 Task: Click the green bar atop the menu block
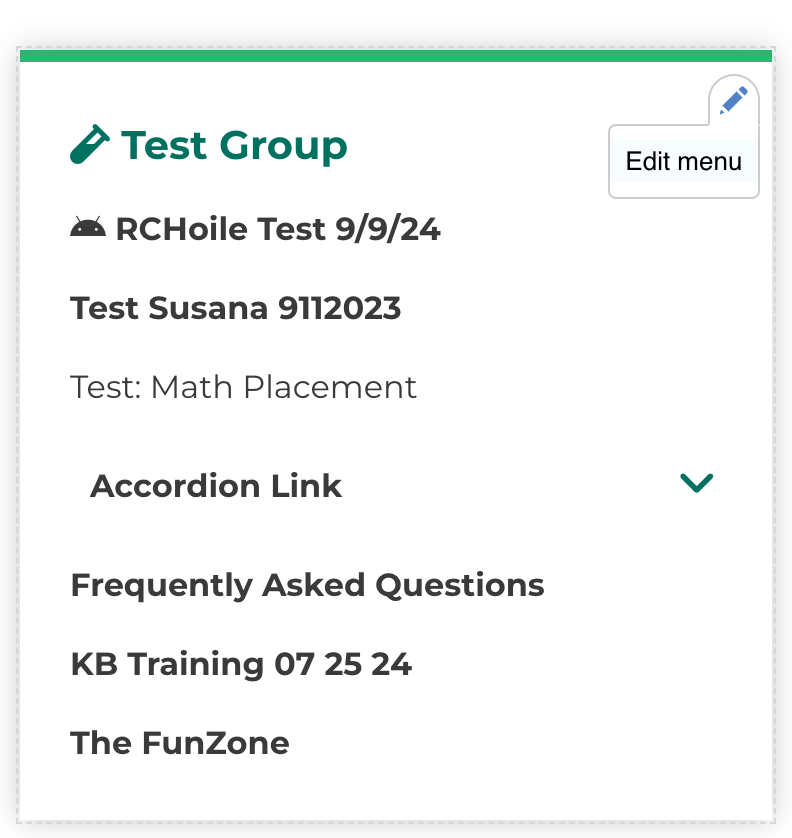pos(396,56)
